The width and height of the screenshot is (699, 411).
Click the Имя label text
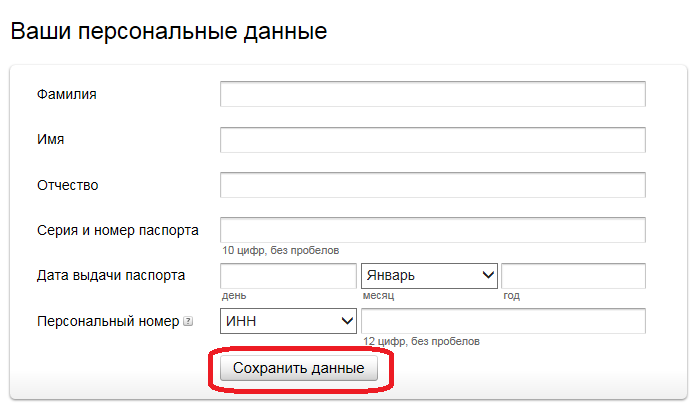coord(51,140)
